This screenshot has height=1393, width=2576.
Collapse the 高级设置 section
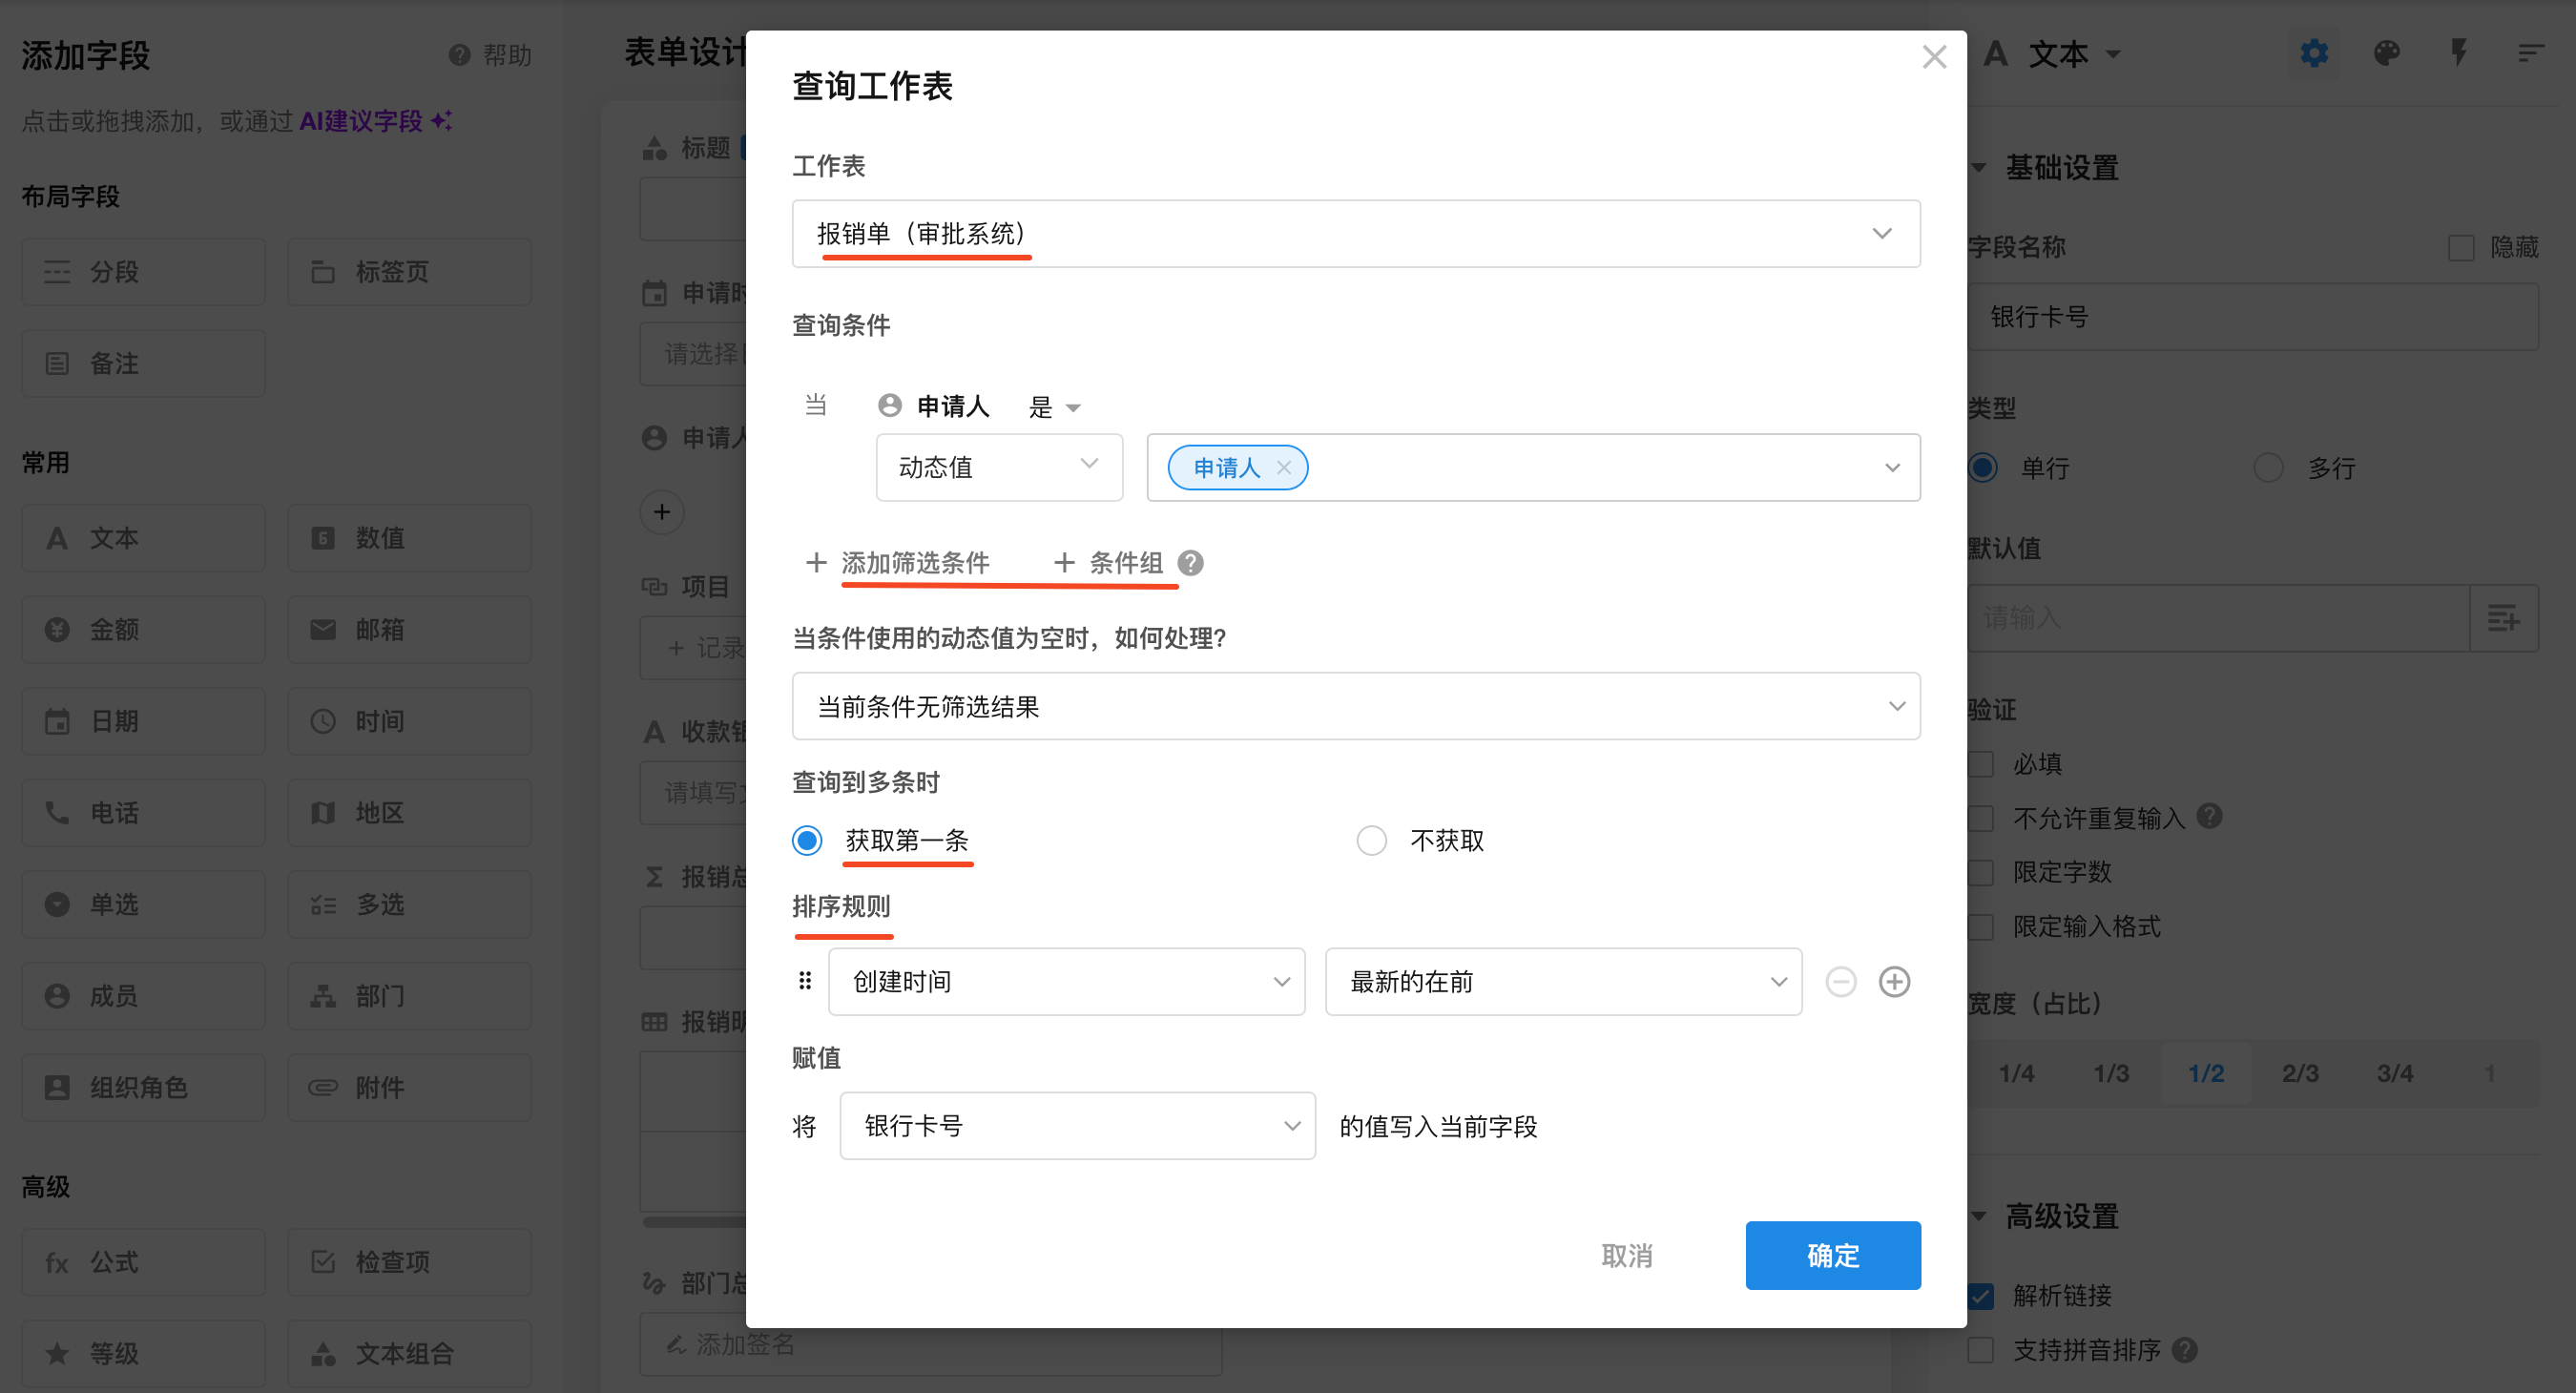1980,1216
